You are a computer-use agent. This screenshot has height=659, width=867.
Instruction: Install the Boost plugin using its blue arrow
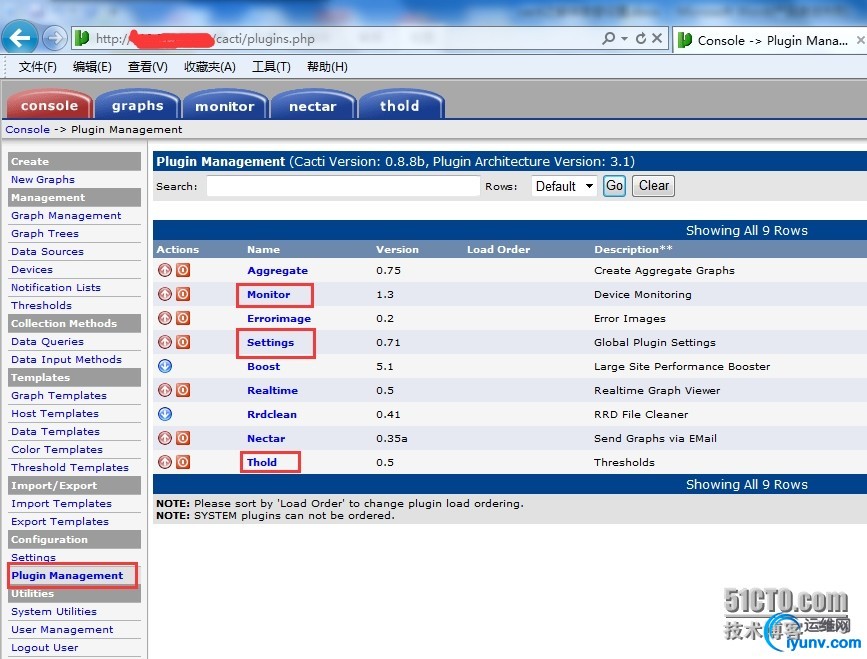[x=165, y=366]
